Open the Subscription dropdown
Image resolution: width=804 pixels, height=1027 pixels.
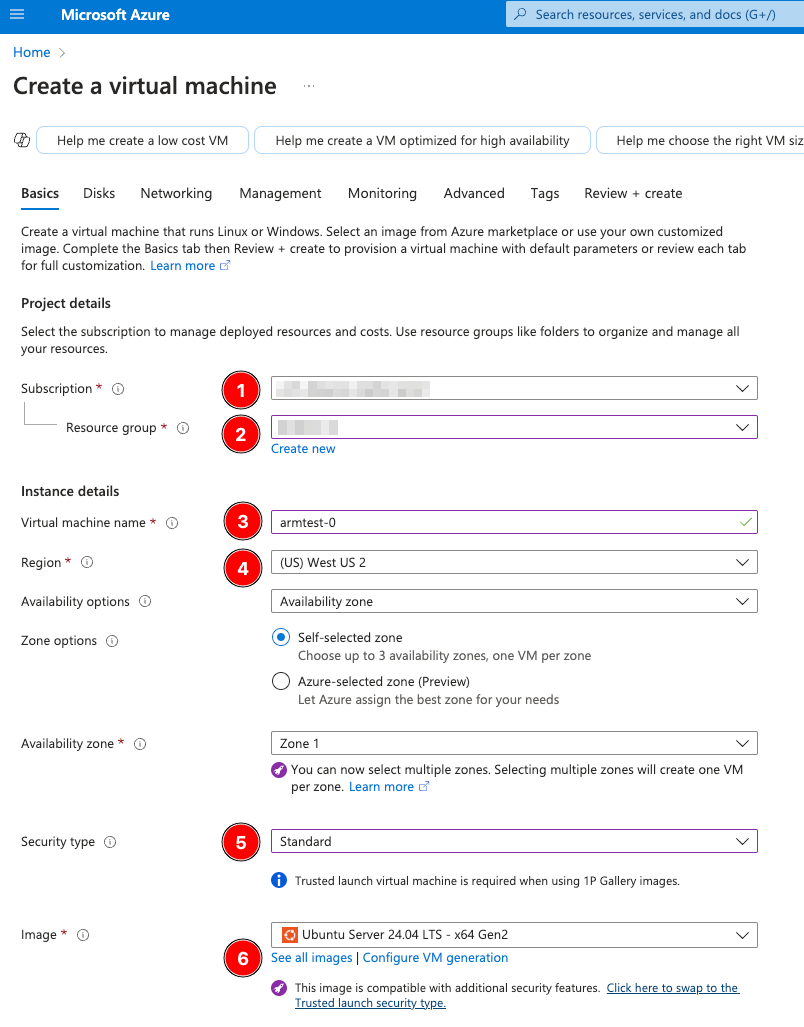tap(514, 388)
